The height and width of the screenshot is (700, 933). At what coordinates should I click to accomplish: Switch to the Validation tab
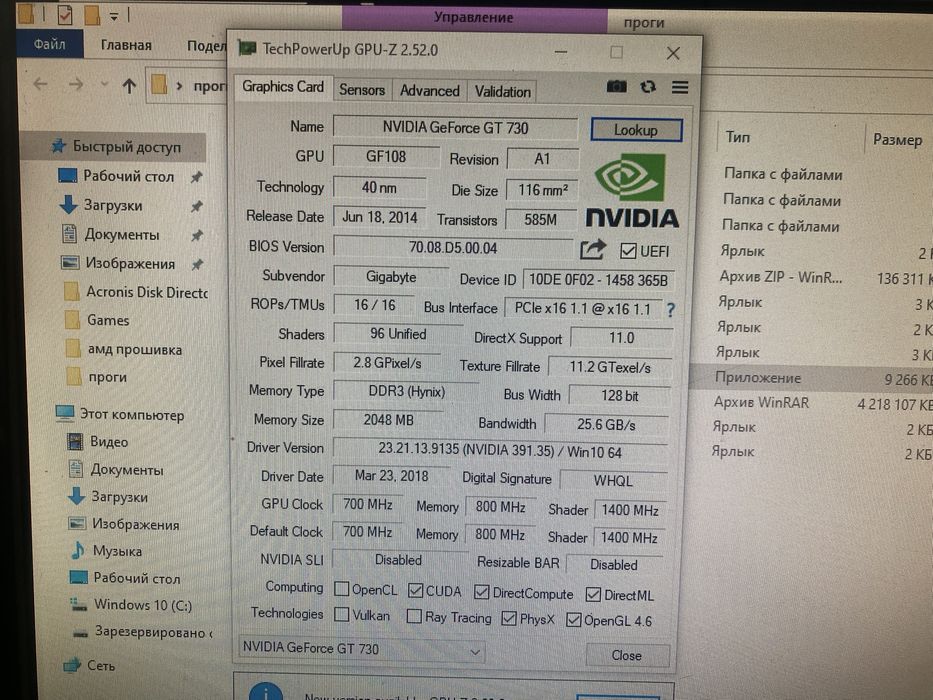[502, 92]
